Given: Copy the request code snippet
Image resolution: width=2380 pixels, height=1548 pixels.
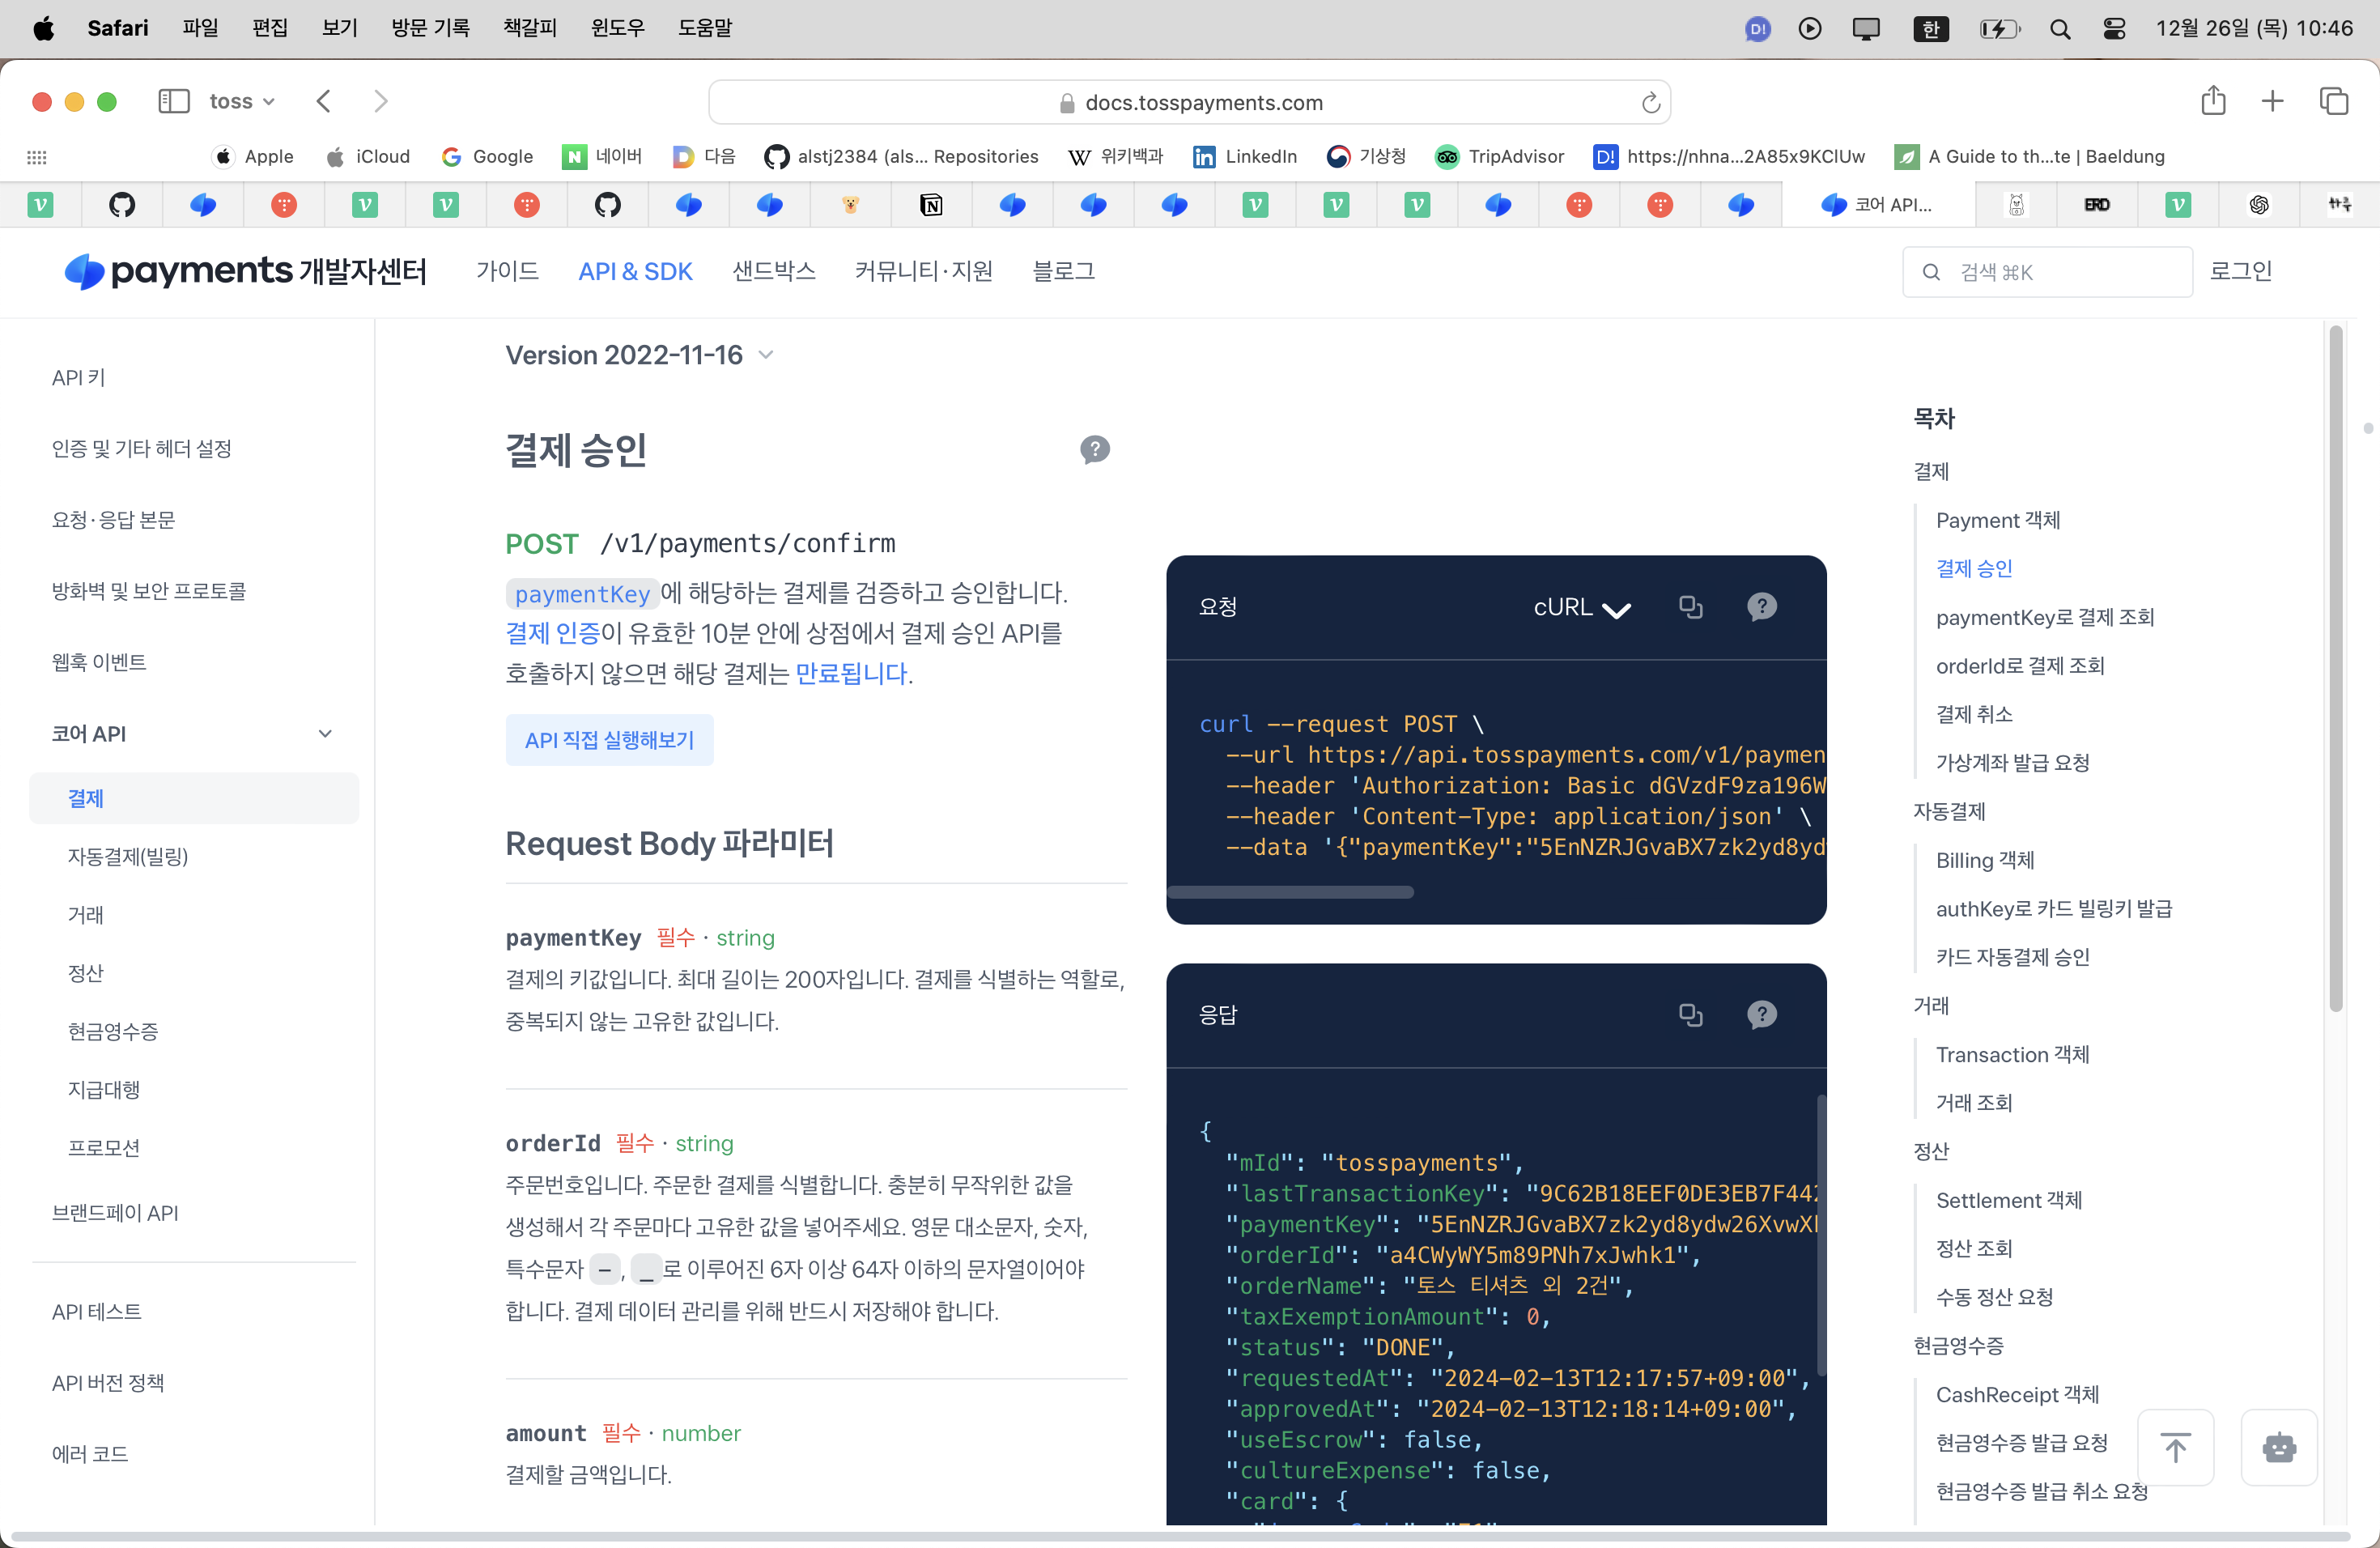Looking at the screenshot, I should [1690, 607].
